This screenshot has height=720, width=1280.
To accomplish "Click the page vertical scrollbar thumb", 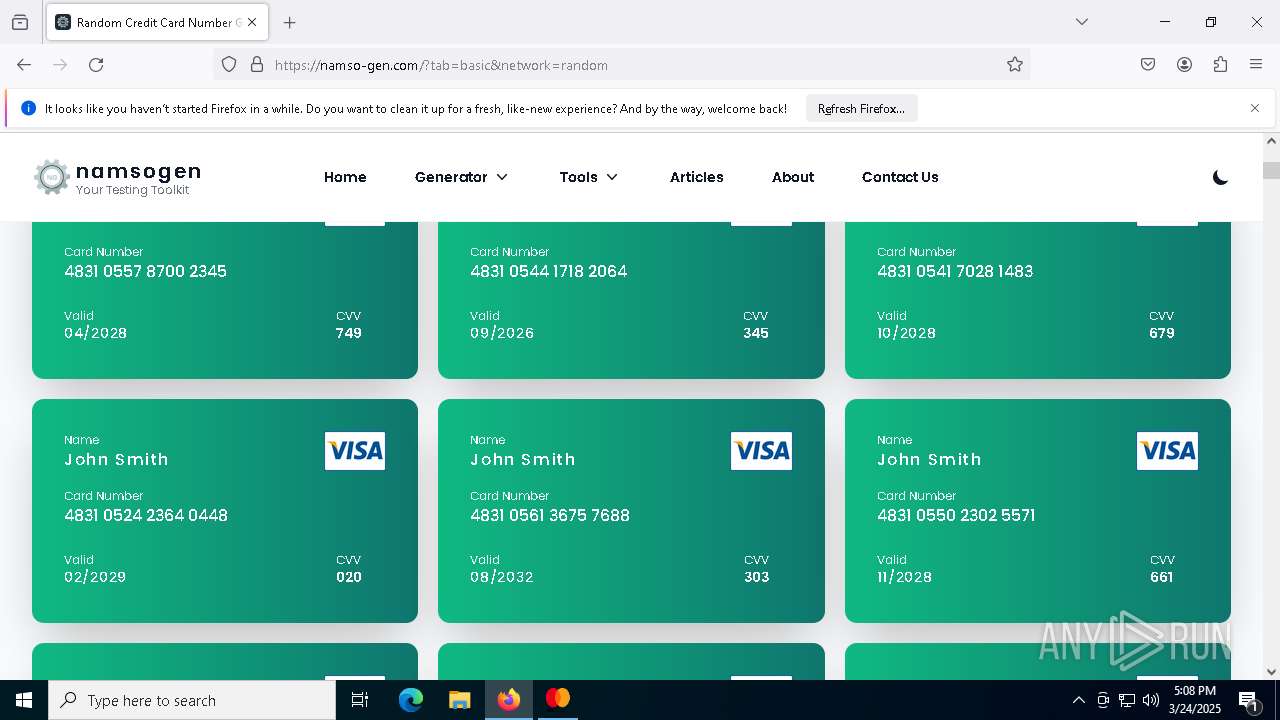I will (x=1271, y=171).
